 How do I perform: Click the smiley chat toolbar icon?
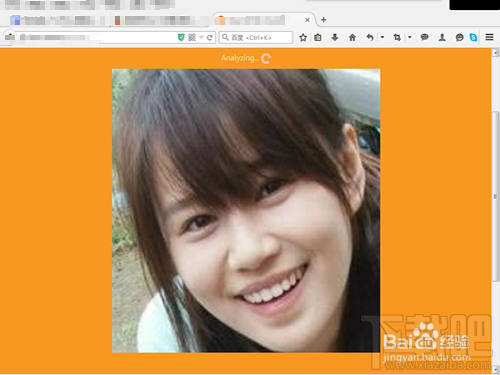click(459, 38)
